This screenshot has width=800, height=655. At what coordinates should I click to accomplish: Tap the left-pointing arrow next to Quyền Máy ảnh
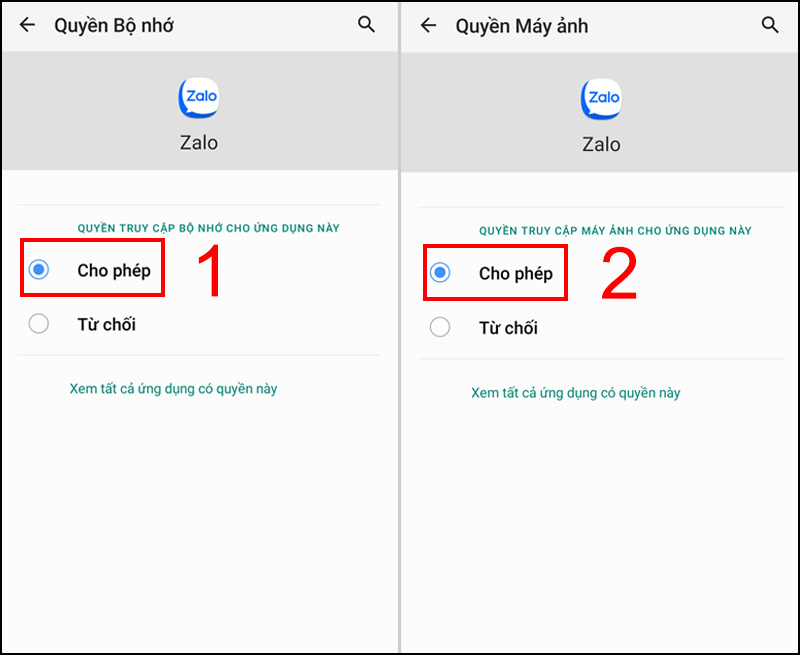[428, 25]
